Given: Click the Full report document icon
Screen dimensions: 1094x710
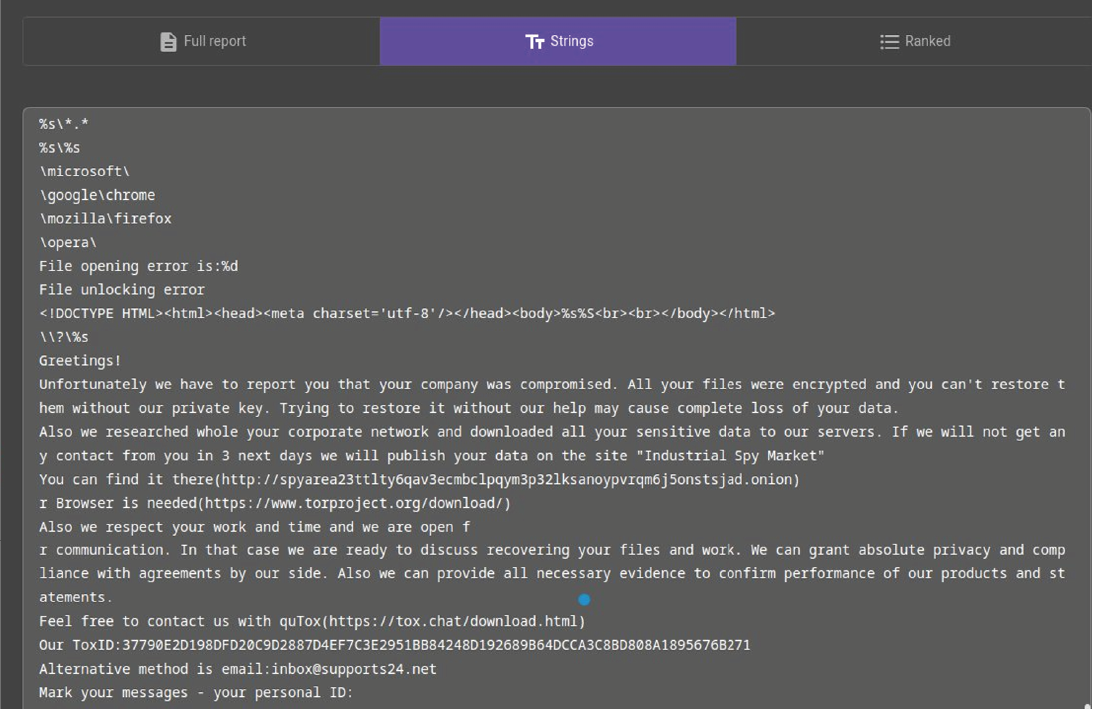Looking at the screenshot, I should click(168, 42).
